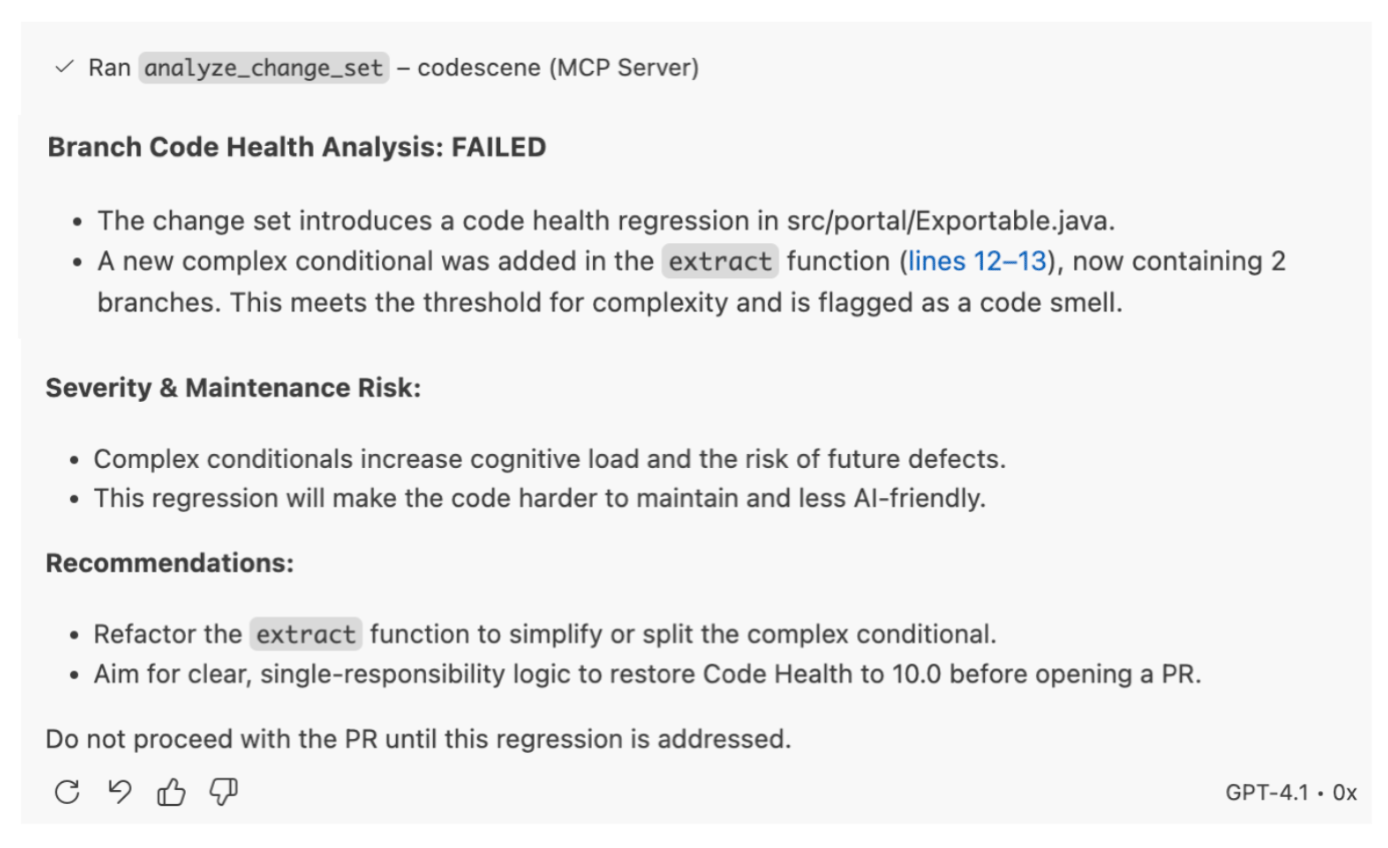This screenshot has width=1388, height=848.
Task: Mark the response unhelpful with thumbs down
Action: 223,793
